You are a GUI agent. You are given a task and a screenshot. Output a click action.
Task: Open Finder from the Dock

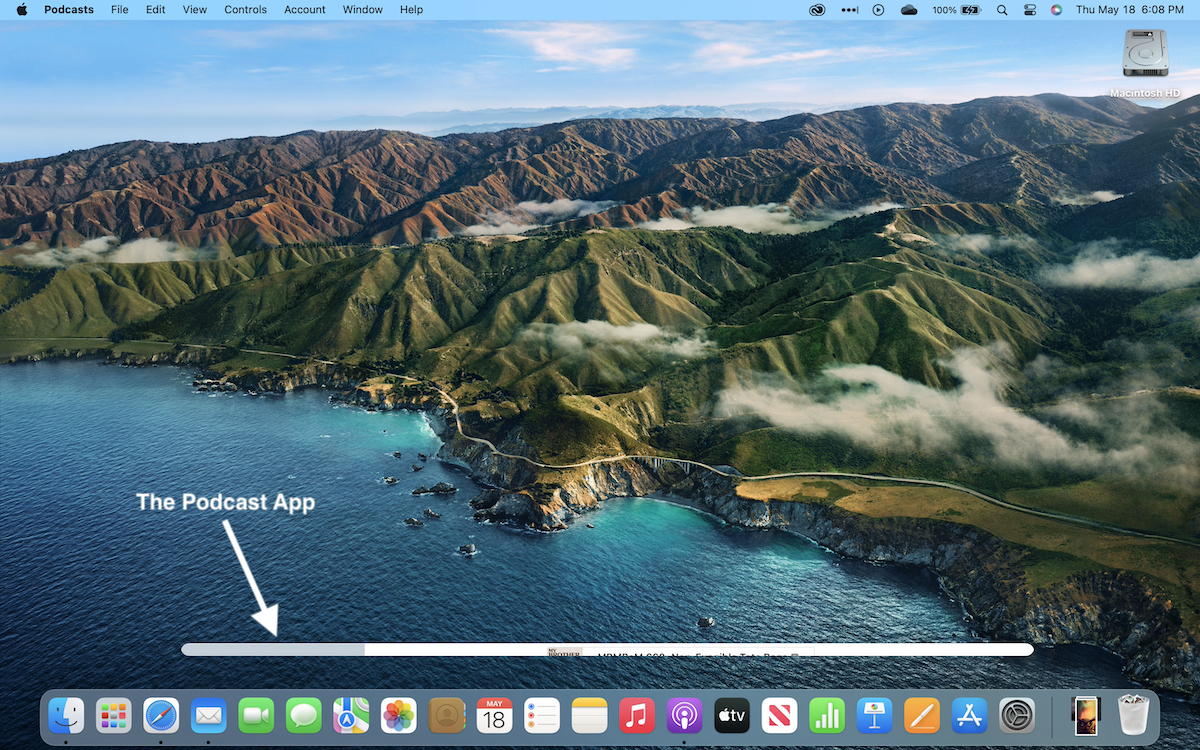click(x=67, y=716)
